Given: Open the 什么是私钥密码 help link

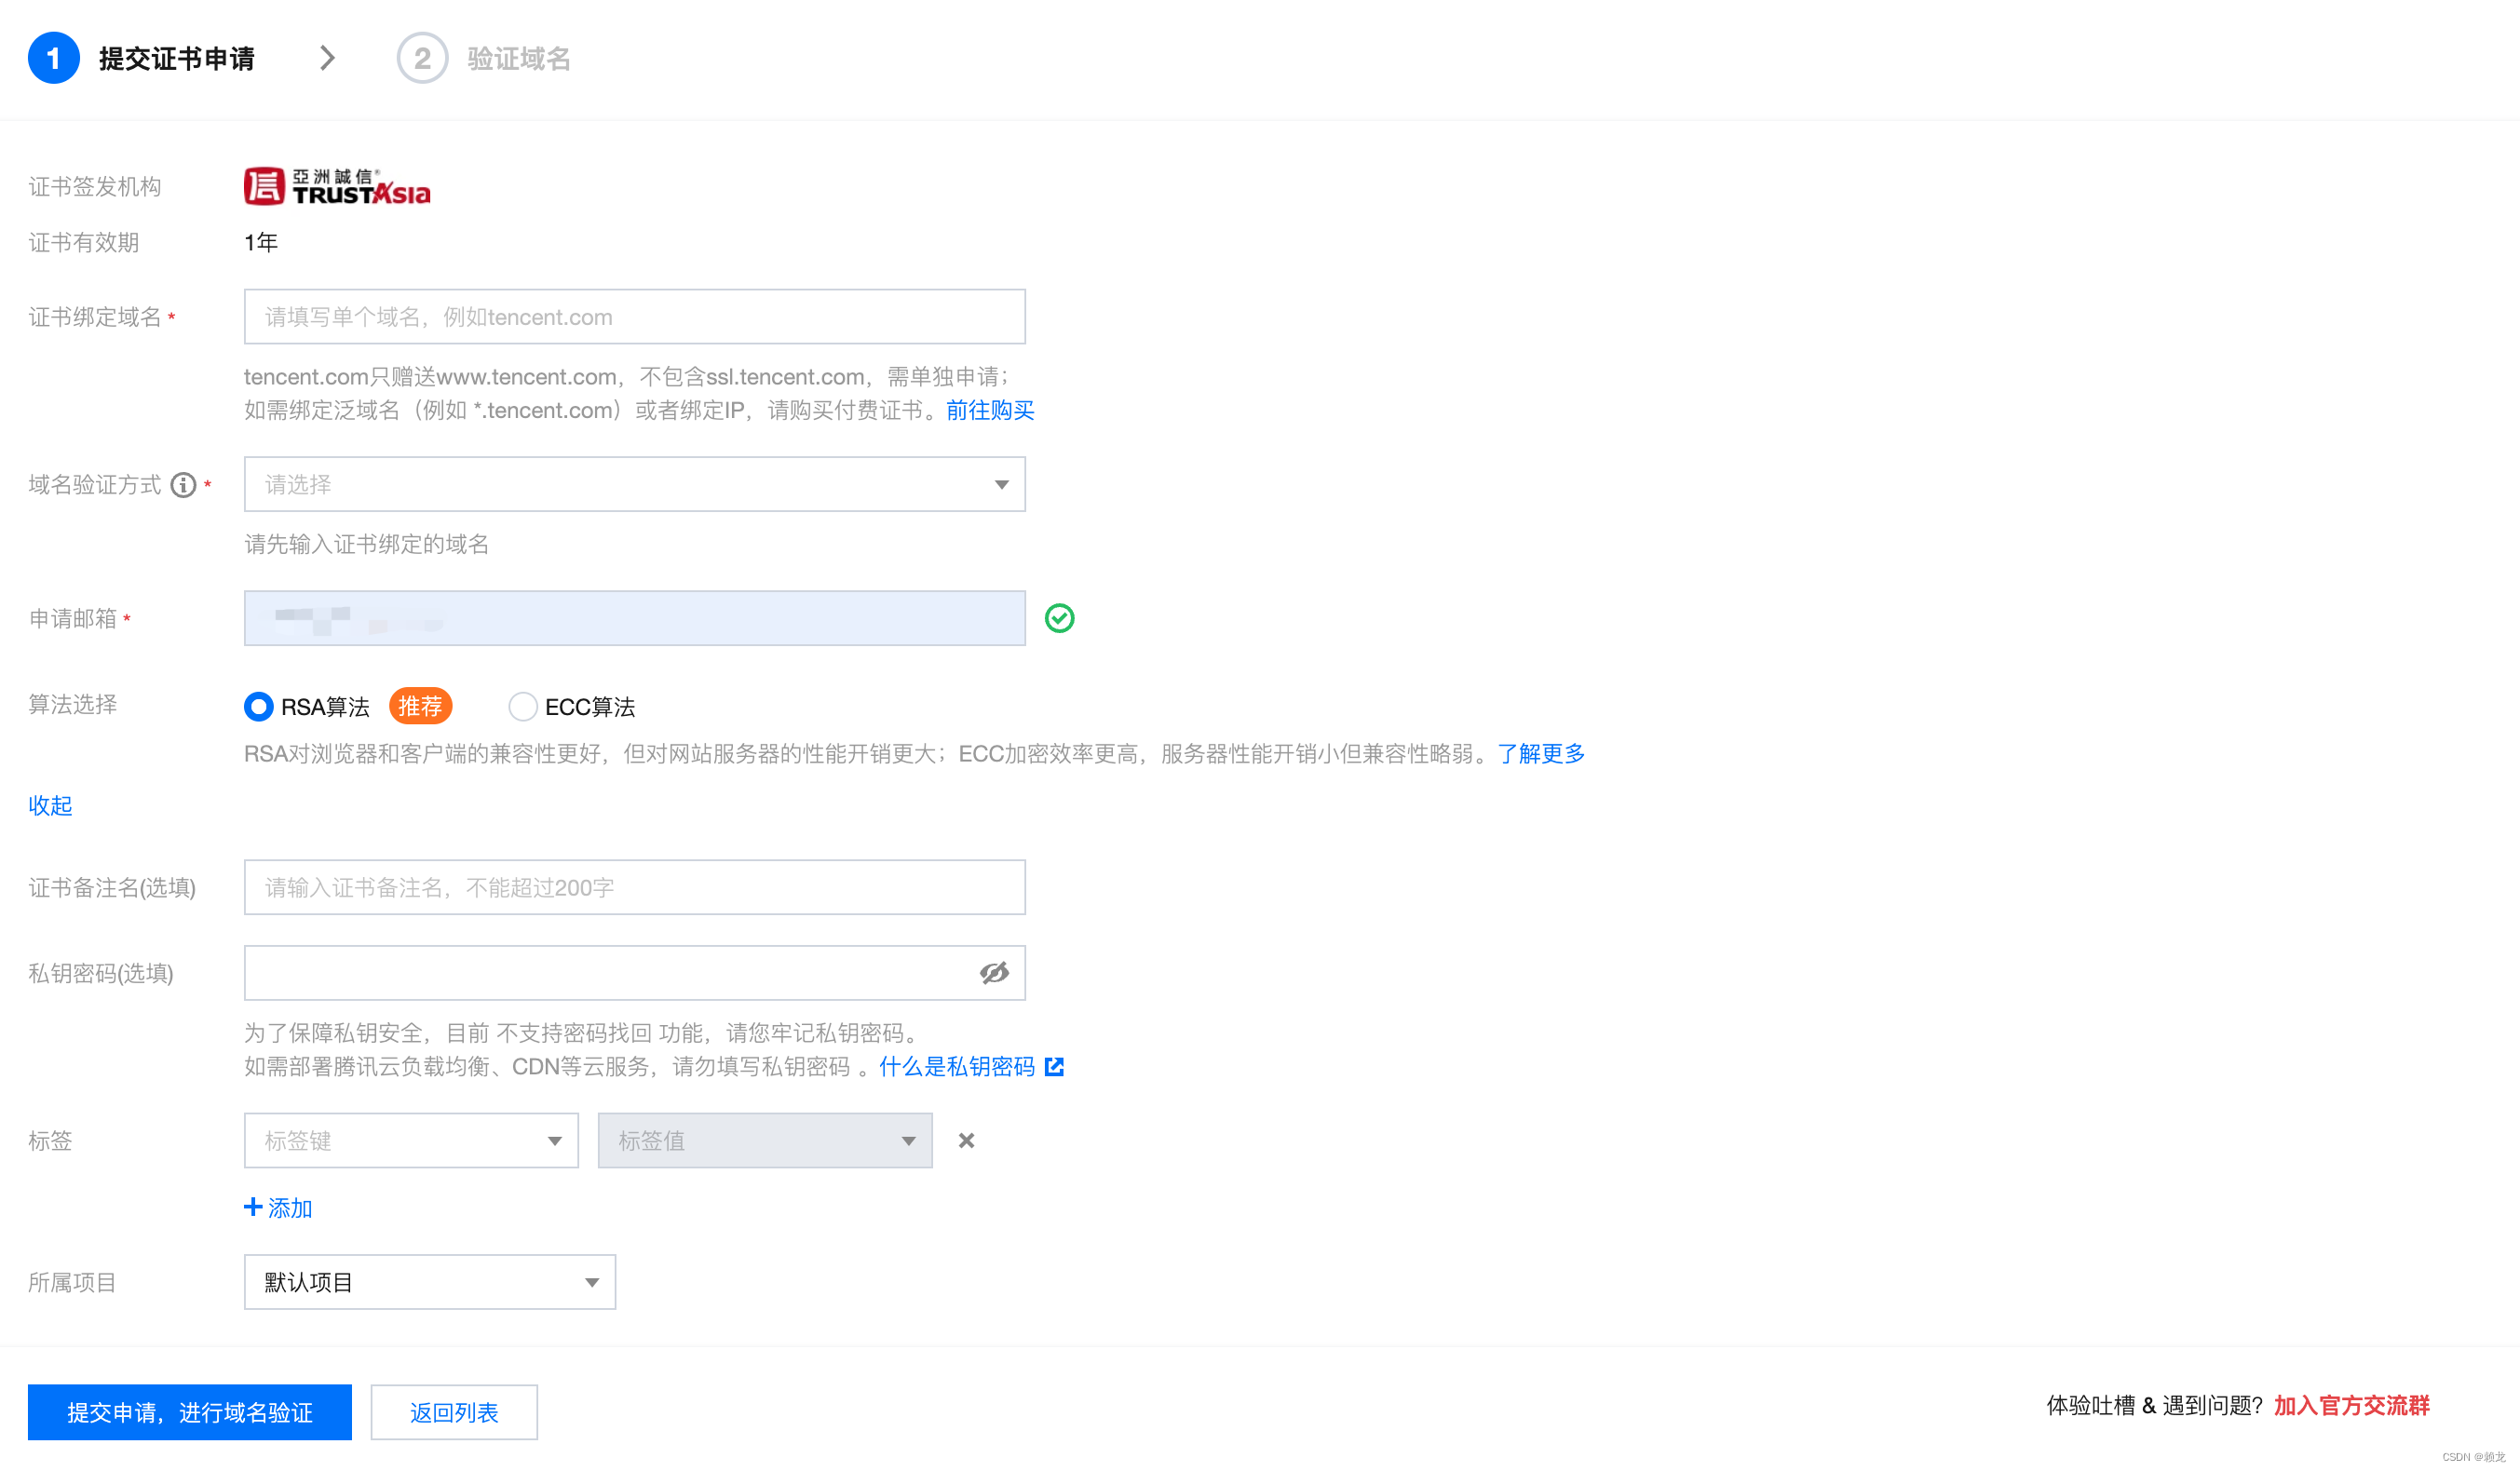Looking at the screenshot, I should (x=957, y=1066).
